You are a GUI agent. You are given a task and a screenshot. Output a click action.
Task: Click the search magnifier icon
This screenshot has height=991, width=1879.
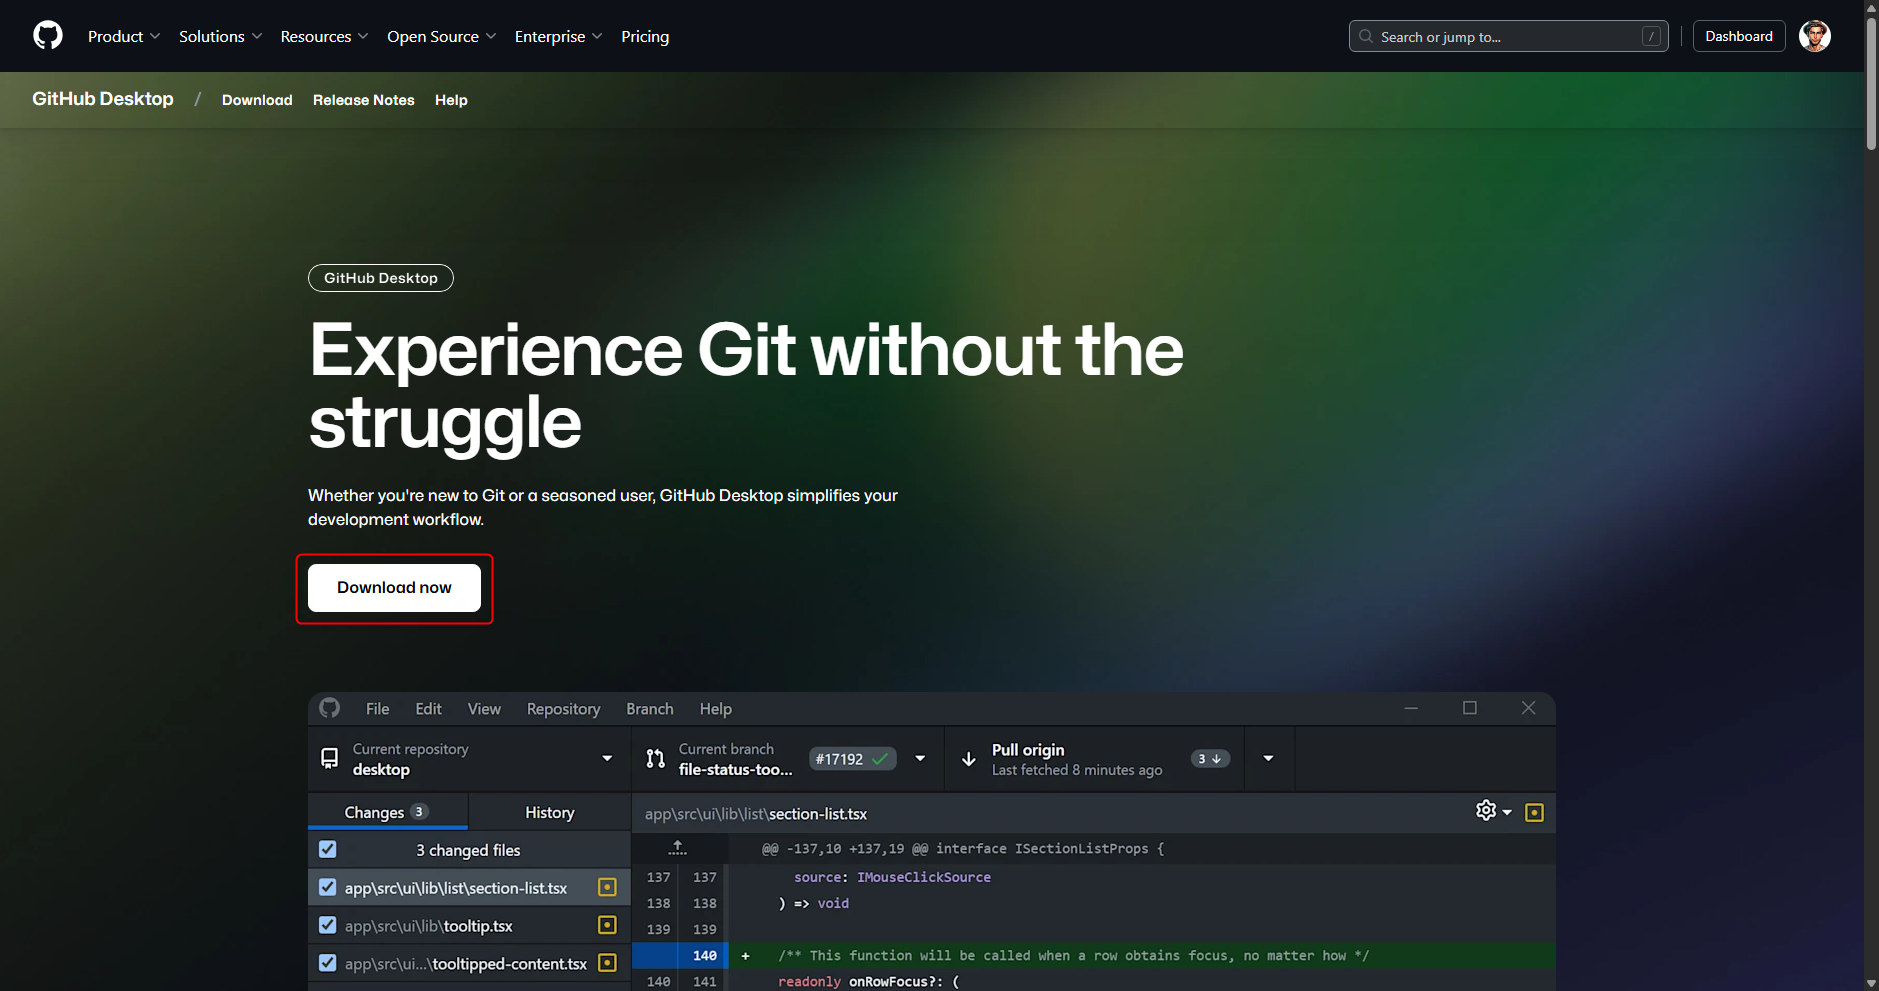pyautogui.click(x=1365, y=36)
